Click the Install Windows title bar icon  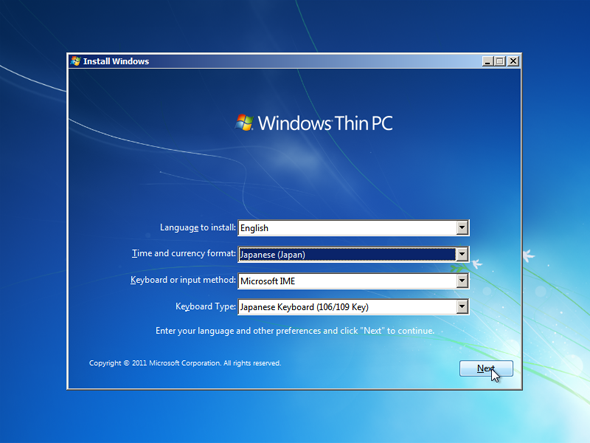[x=75, y=61]
